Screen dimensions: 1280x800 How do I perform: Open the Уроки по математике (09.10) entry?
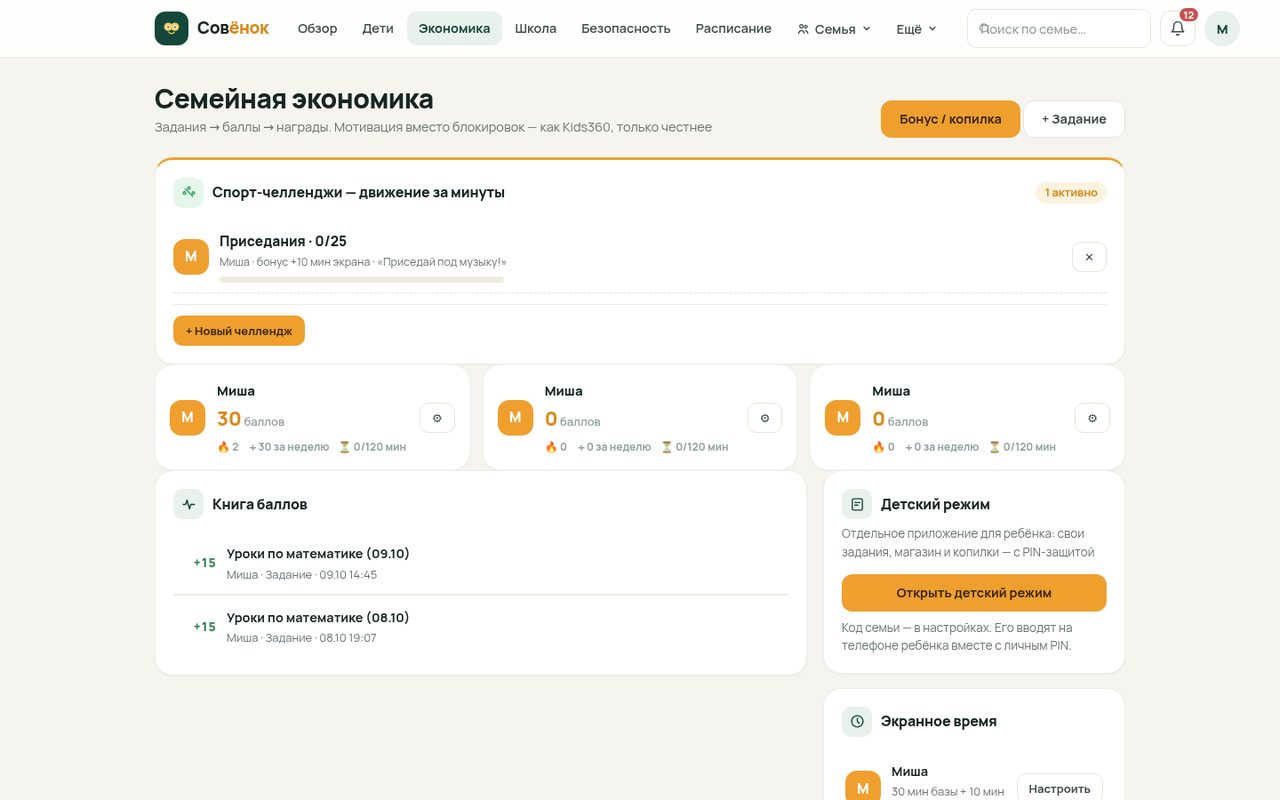[x=481, y=563]
